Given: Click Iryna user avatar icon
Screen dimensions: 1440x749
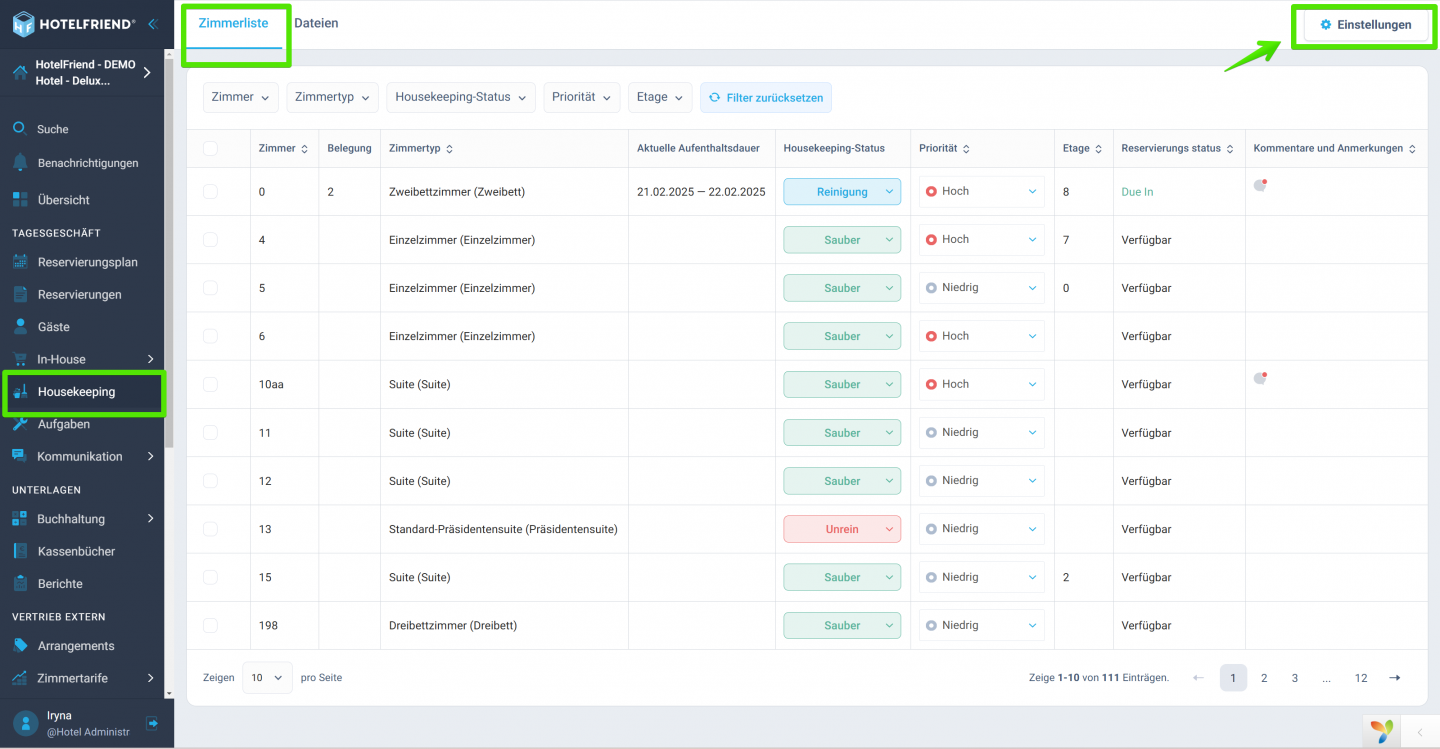Looking at the screenshot, I should click(25, 723).
